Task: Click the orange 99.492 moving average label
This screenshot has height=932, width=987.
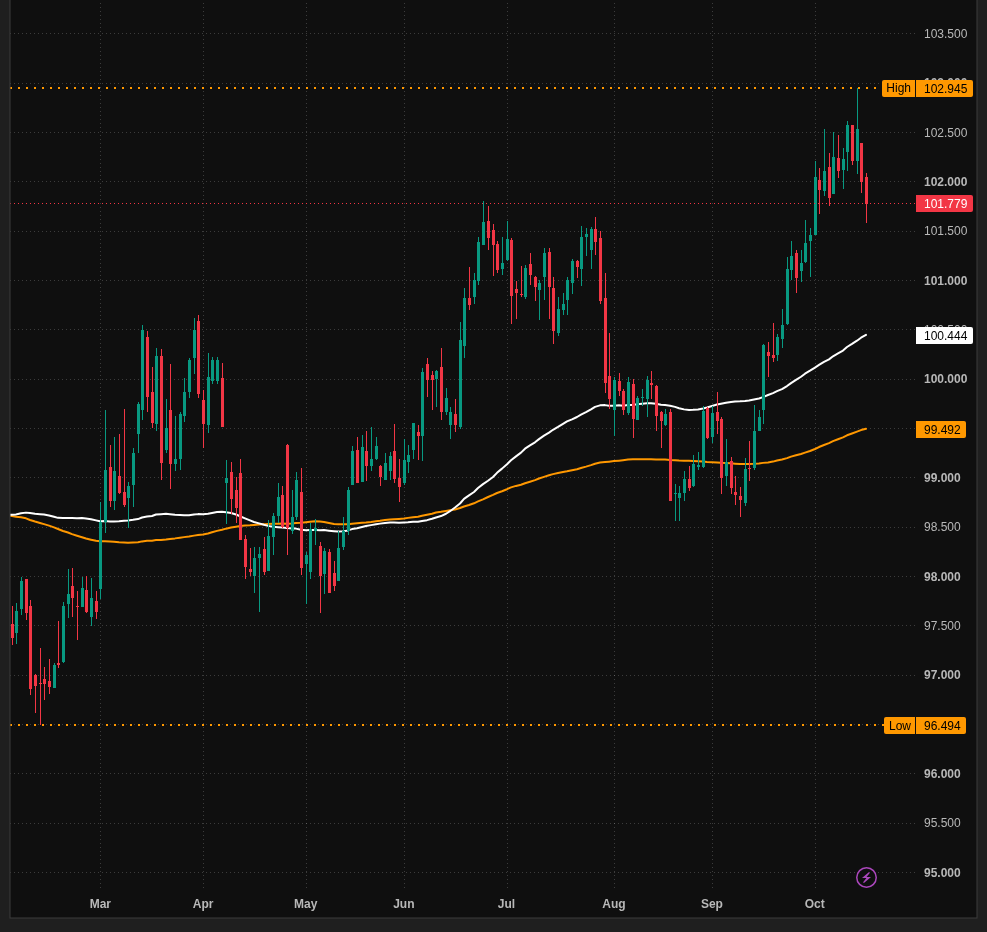Action: point(941,430)
